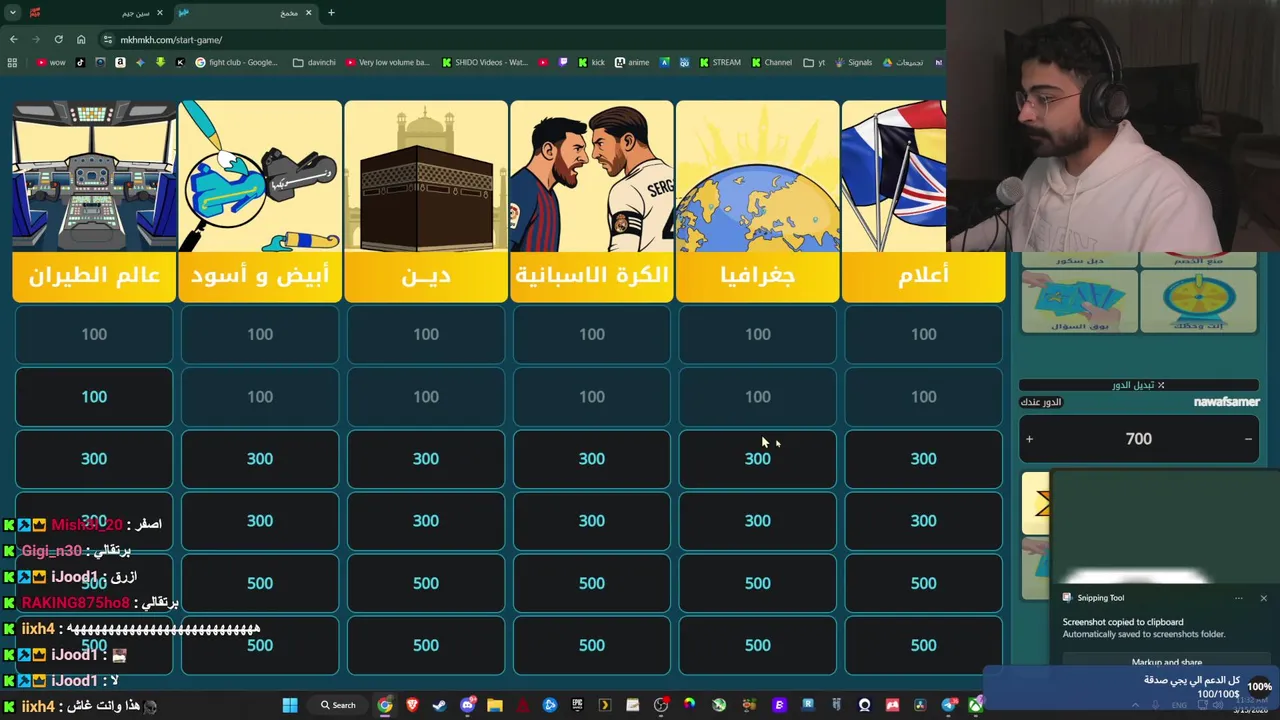
Task: Open the wow YouTube bookmark
Action: 50,62
